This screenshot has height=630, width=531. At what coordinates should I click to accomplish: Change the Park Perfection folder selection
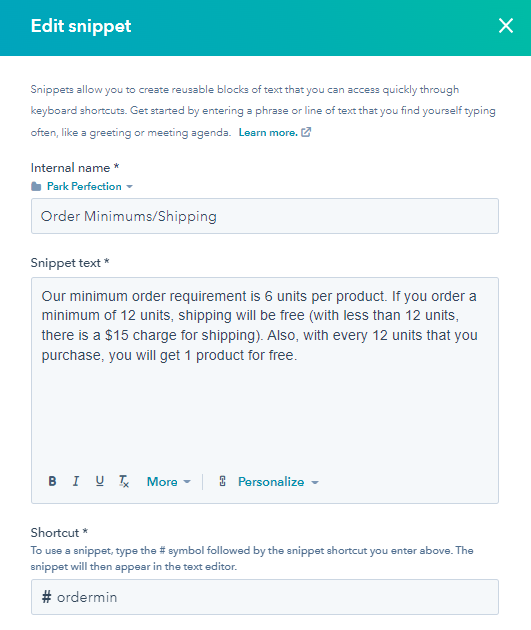(90, 186)
